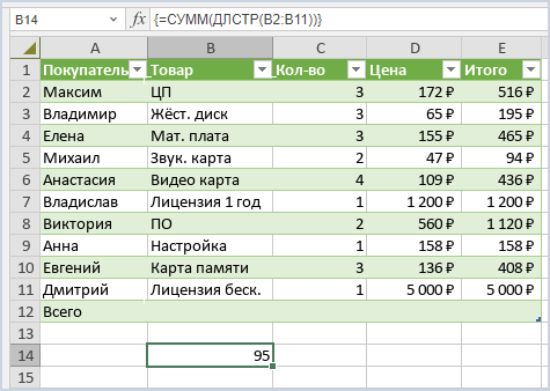Open the Name Box dropdown arrow

pos(113,19)
